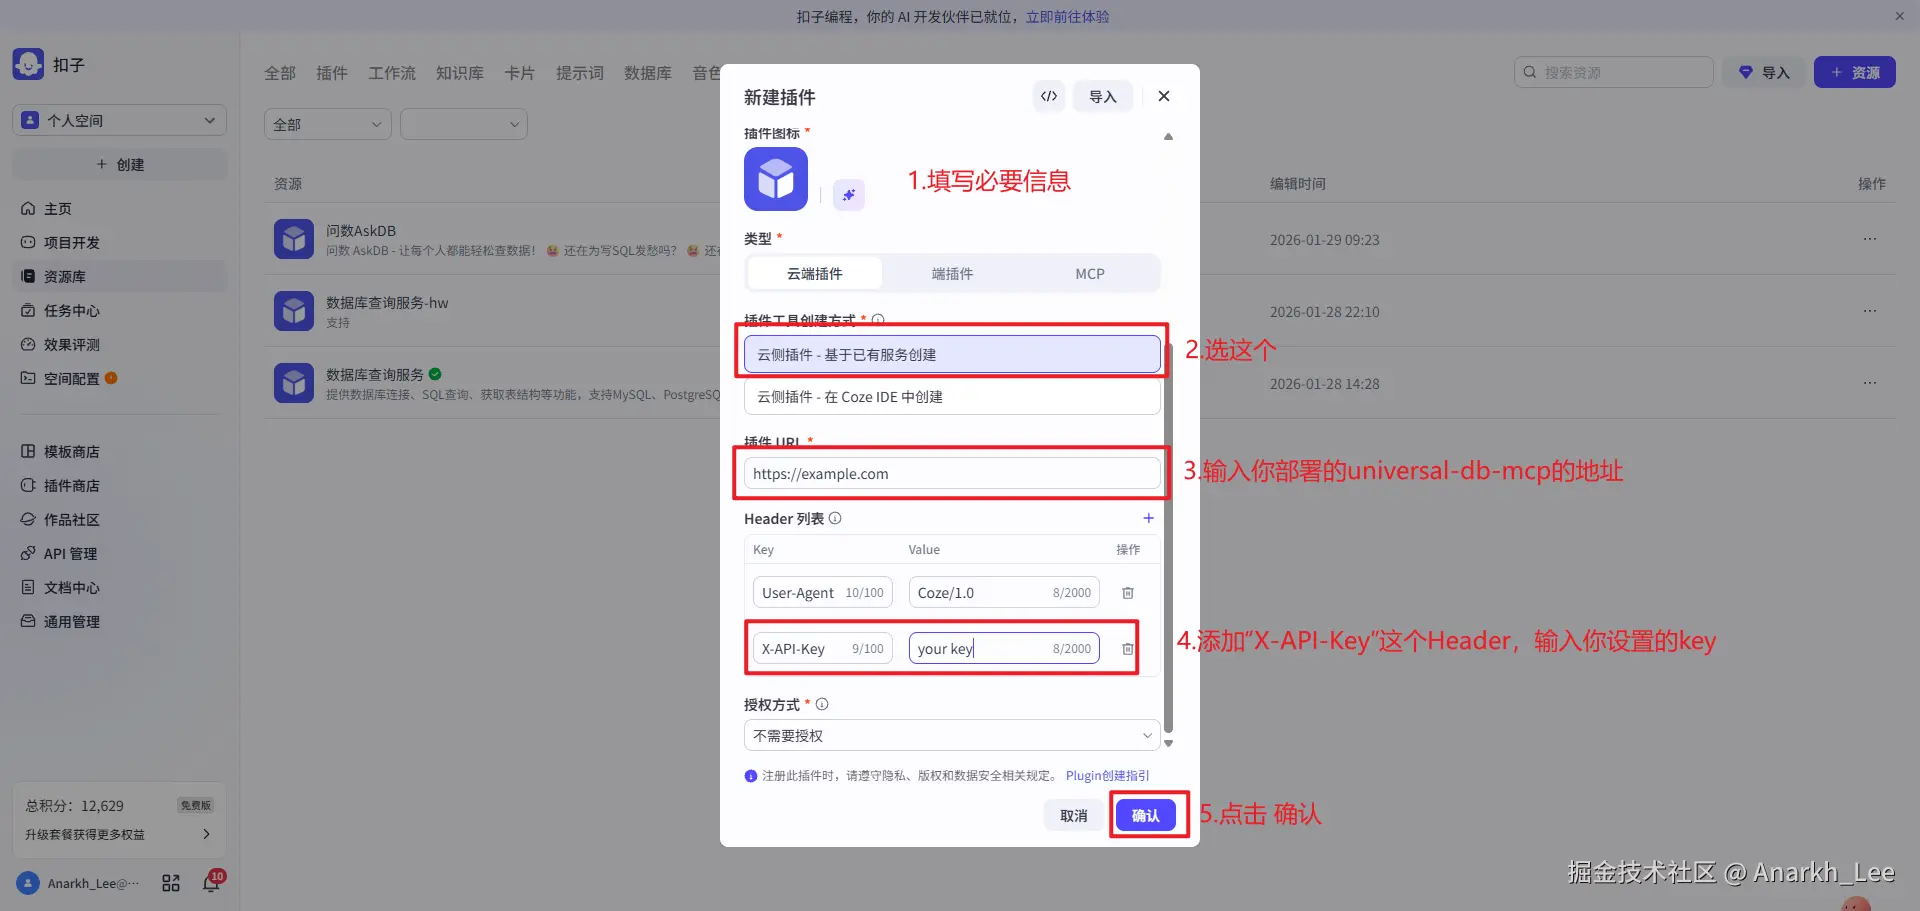Show info tooltip for Header 列表
Viewport: 1920px width, 911px height.
(x=835, y=518)
